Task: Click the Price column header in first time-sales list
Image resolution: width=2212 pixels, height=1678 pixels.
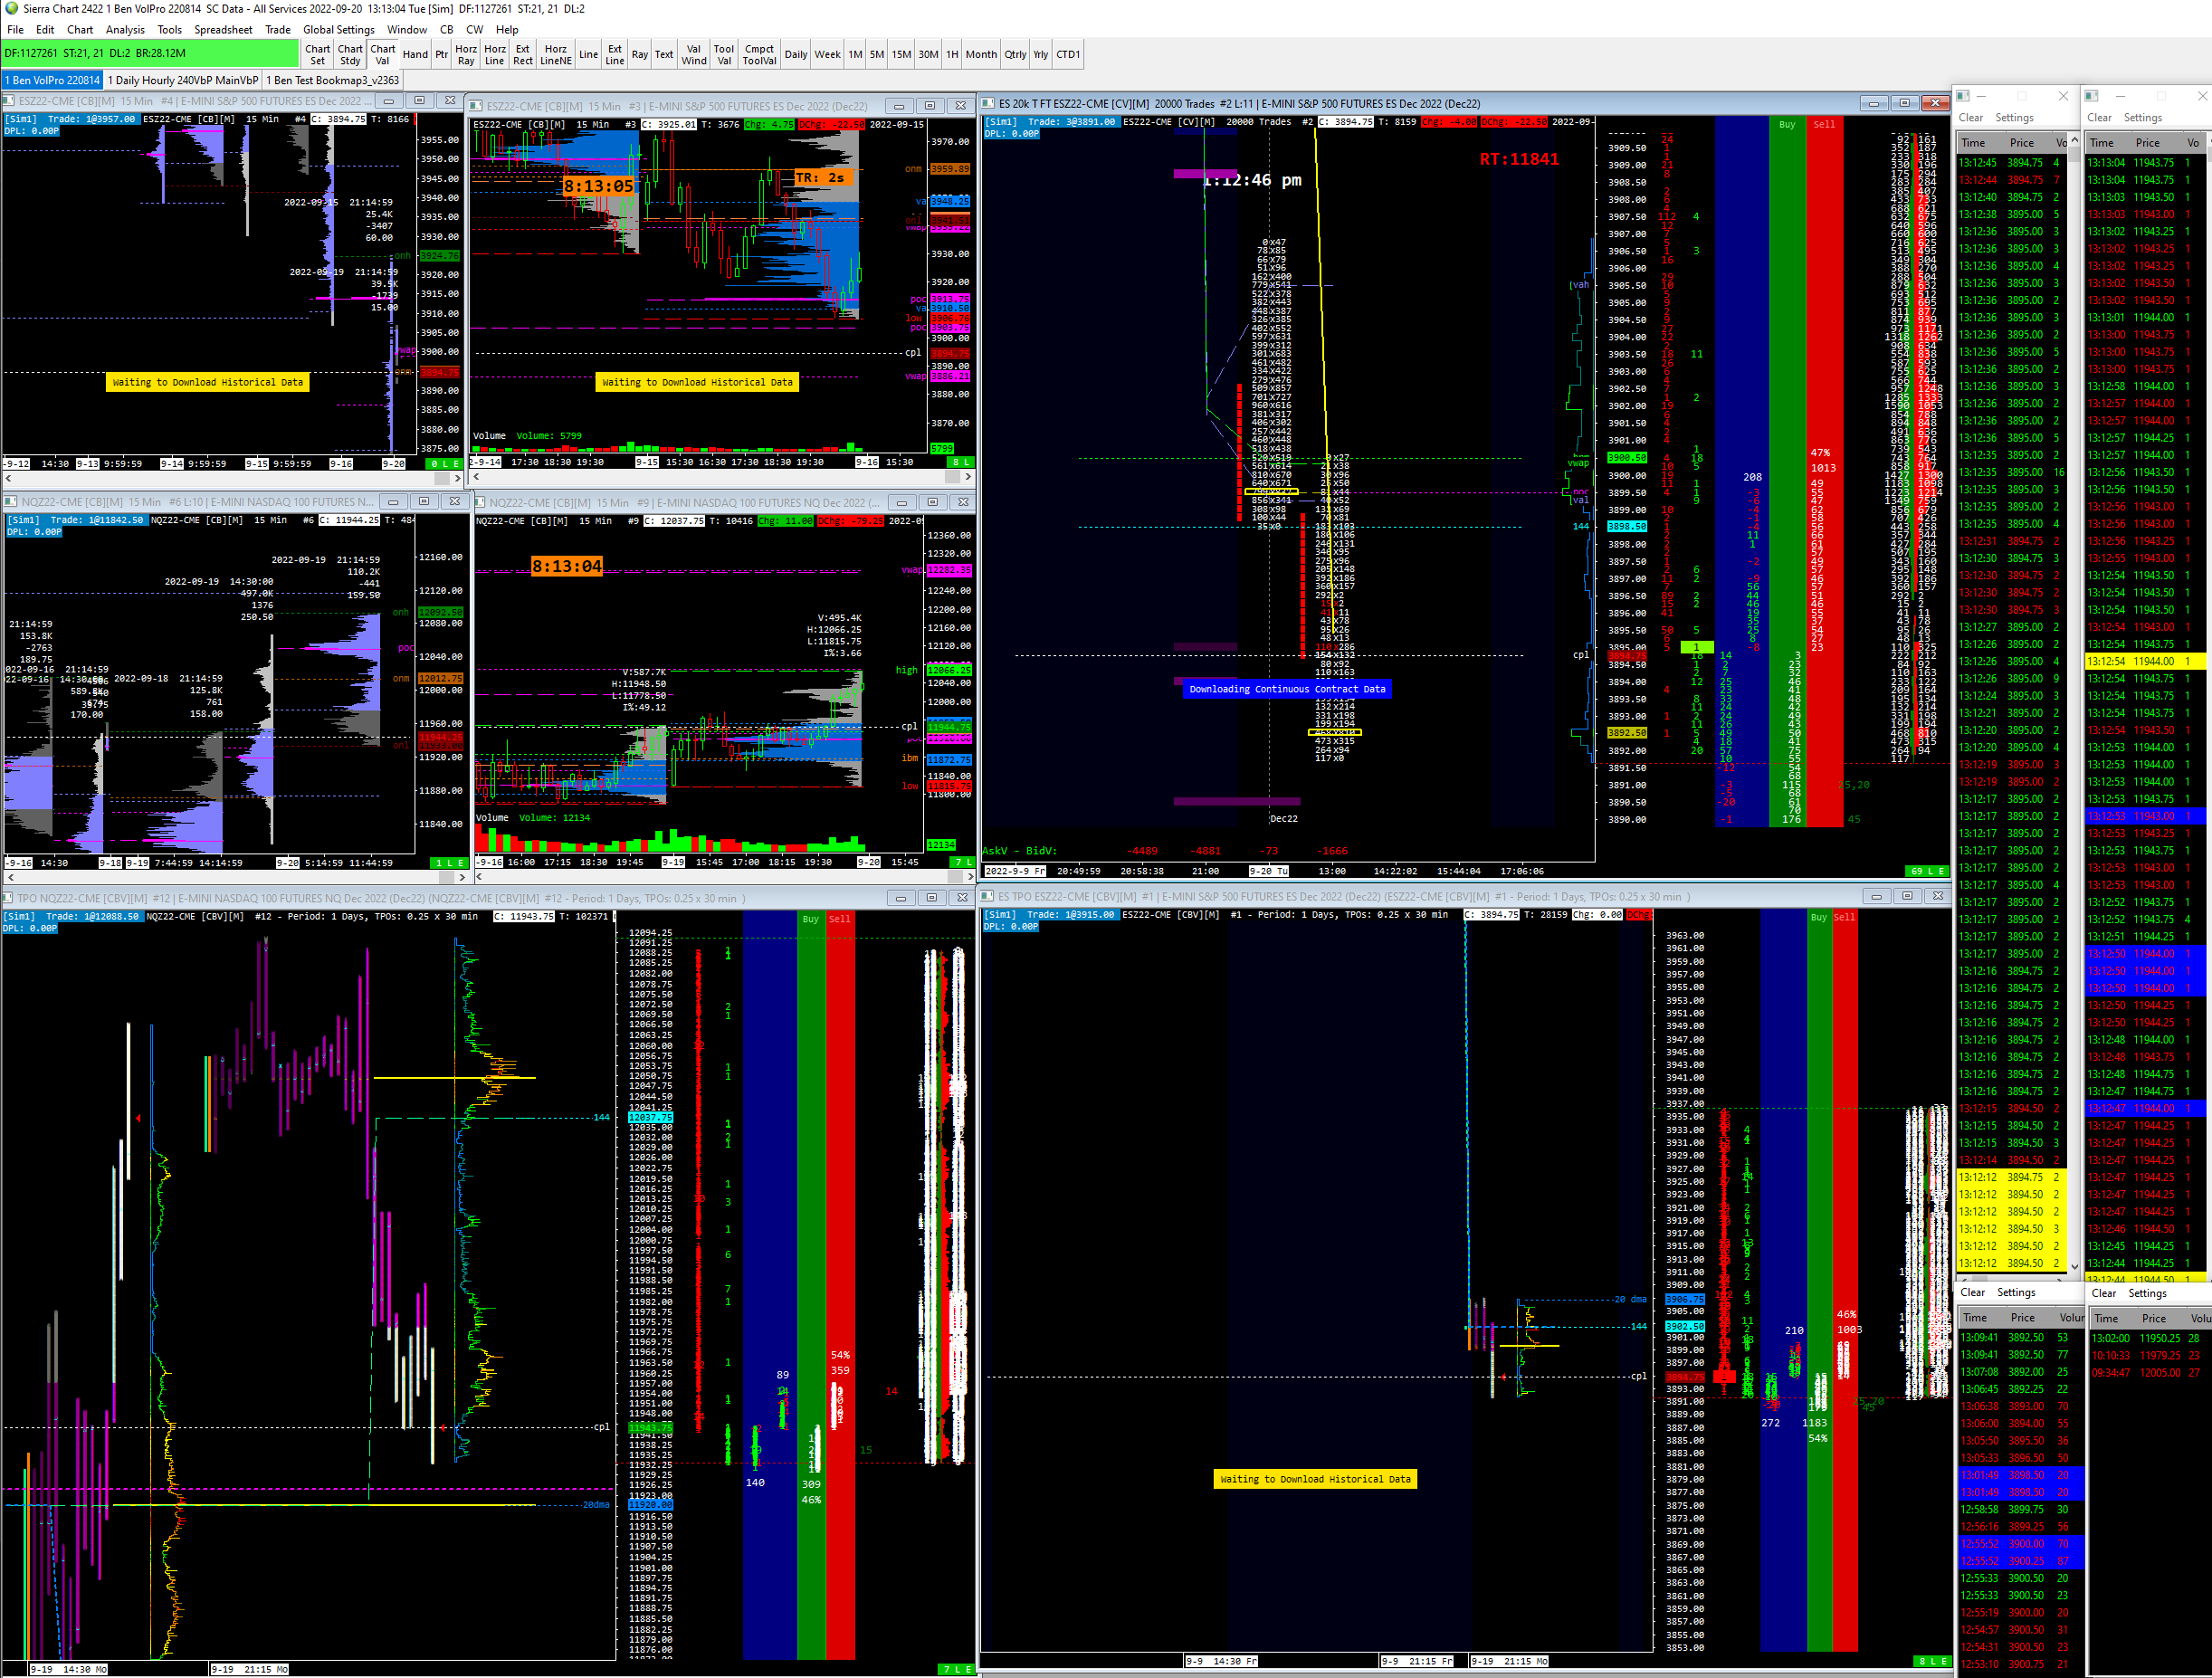Action: point(2021,143)
